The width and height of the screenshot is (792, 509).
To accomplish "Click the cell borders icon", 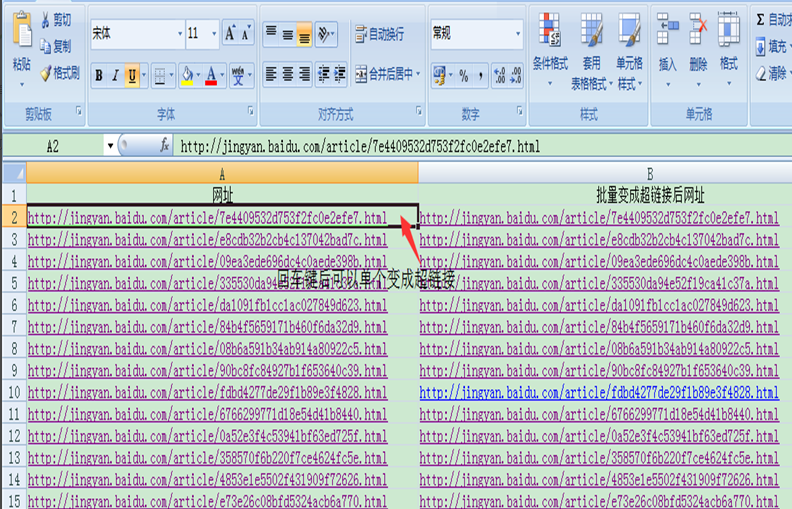I will point(160,76).
